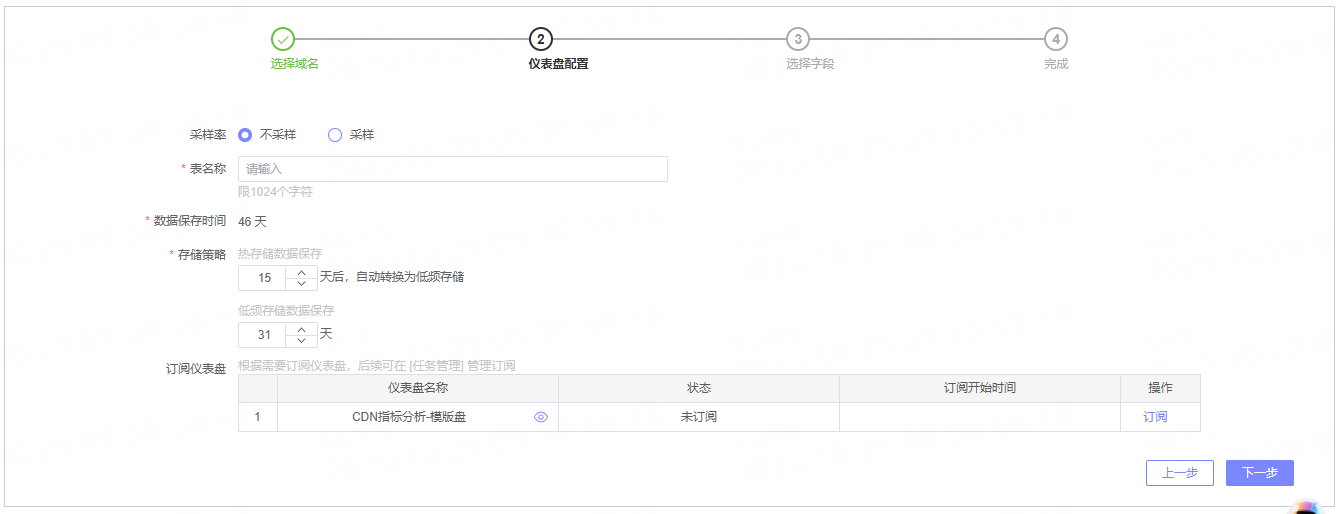Click the 选择字段 step label
This screenshot has height=514, width=1339.
pos(809,64)
